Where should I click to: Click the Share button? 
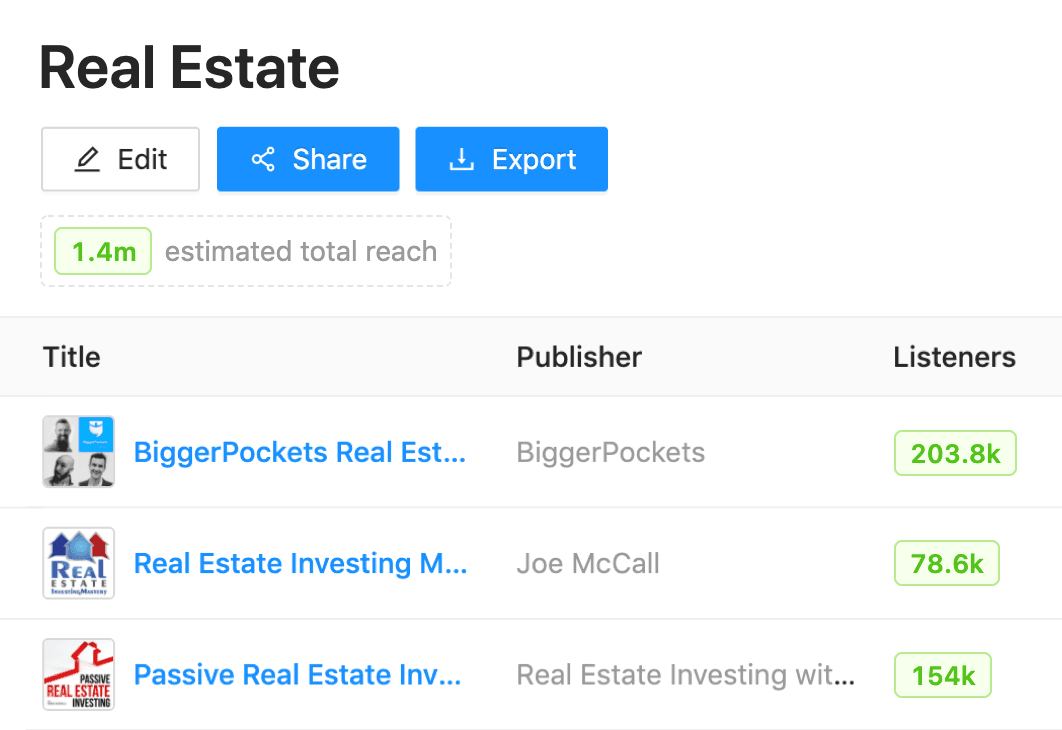308,158
